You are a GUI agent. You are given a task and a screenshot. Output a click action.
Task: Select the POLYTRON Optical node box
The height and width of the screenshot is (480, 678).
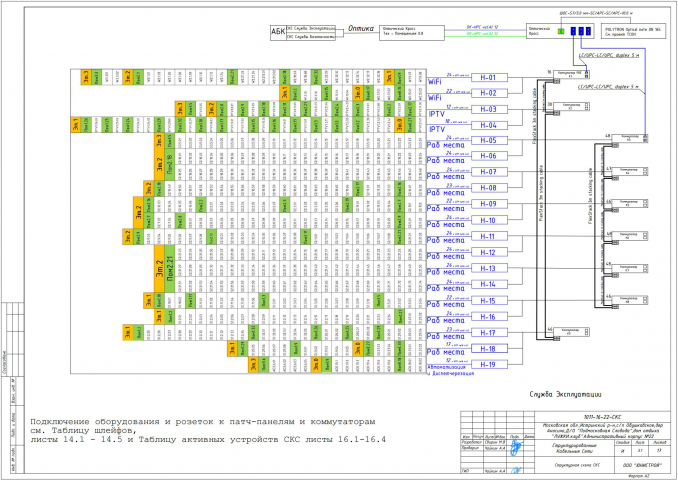pyautogui.click(x=633, y=32)
